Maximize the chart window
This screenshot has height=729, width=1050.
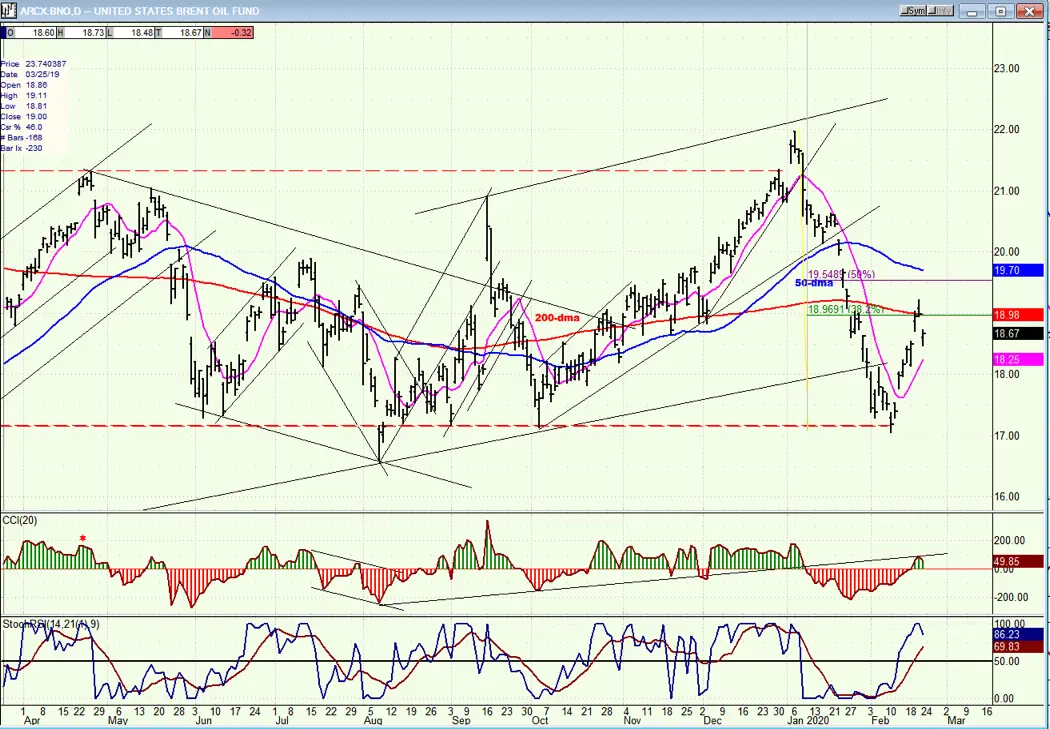[x=1001, y=11]
